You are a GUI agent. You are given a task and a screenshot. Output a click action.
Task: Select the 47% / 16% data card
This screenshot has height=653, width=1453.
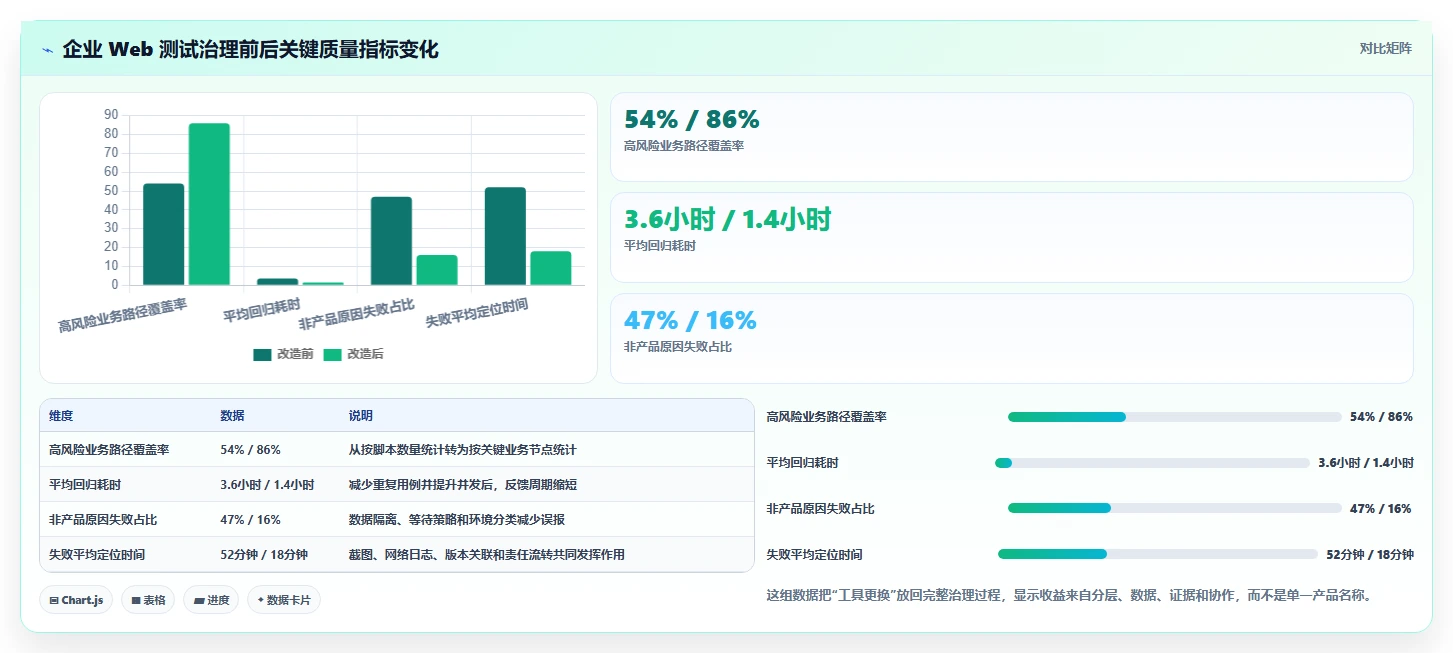click(1011, 338)
